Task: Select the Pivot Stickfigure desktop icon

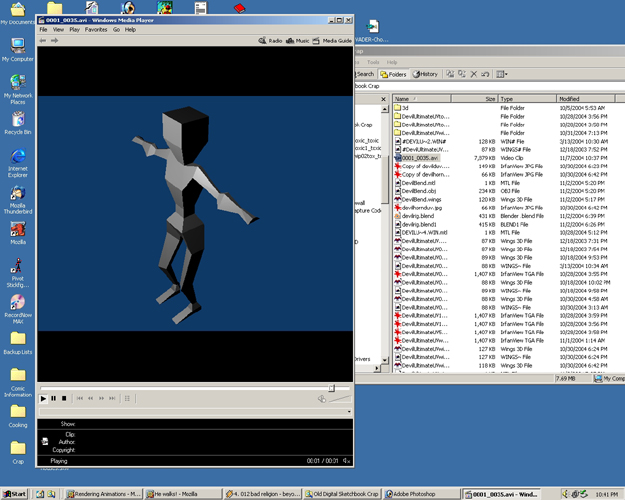Action: pos(18,273)
